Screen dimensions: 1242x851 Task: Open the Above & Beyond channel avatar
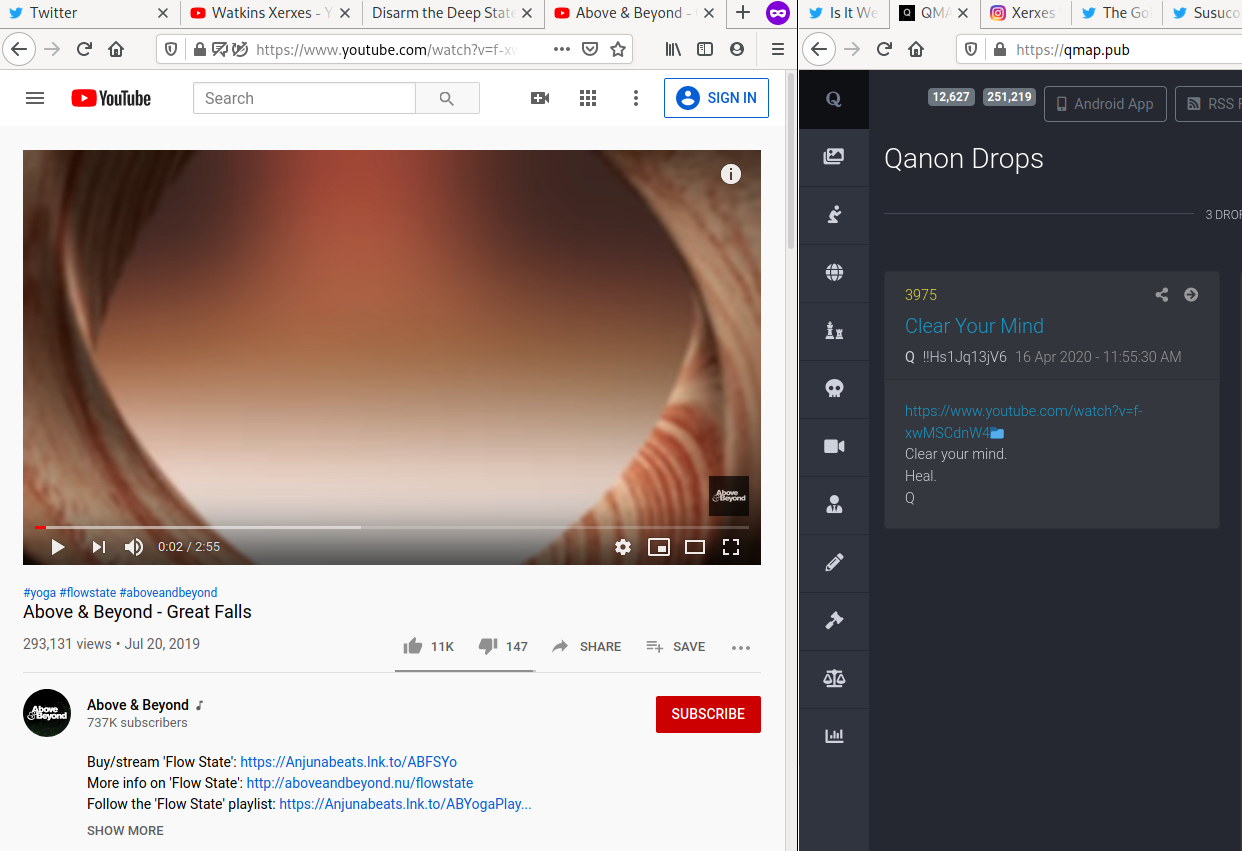(47, 713)
